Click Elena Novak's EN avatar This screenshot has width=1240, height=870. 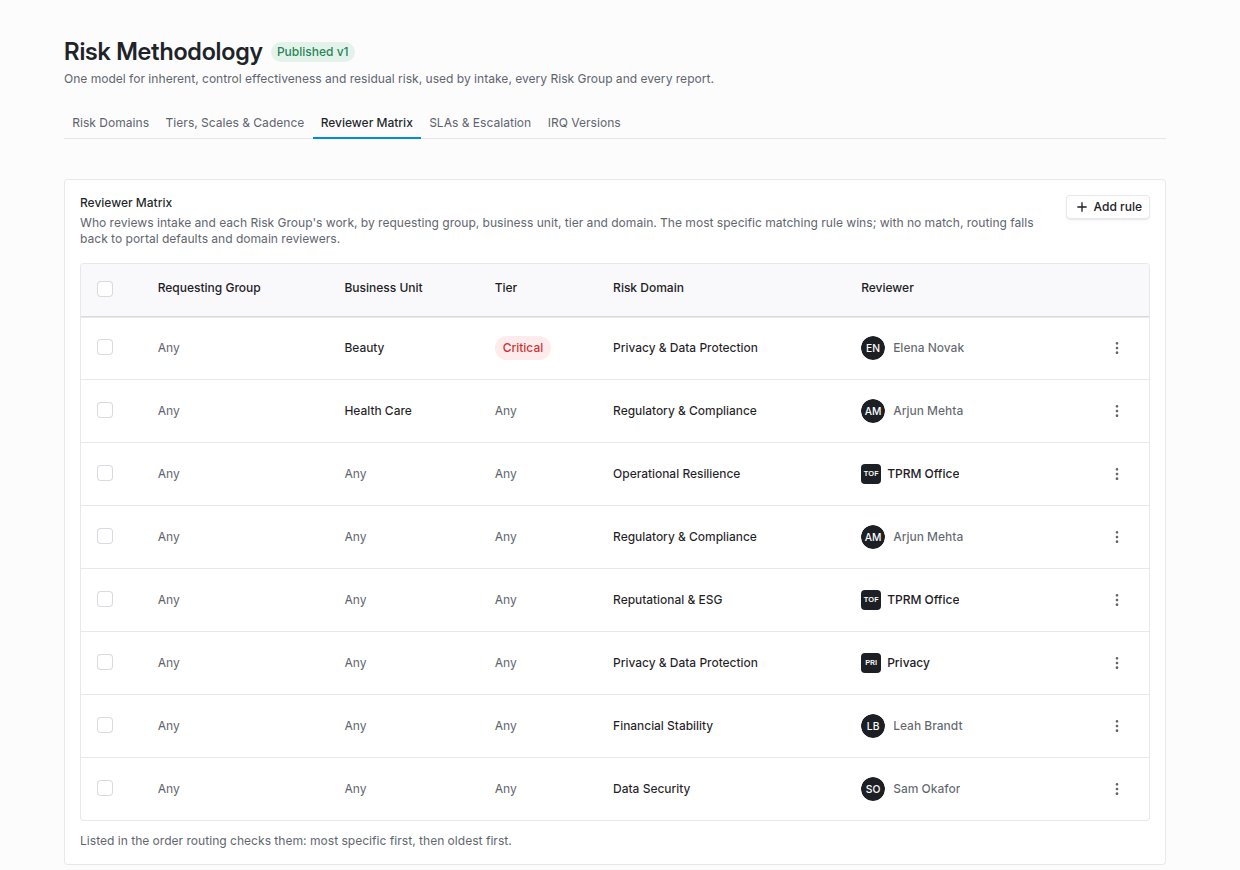[x=873, y=348]
